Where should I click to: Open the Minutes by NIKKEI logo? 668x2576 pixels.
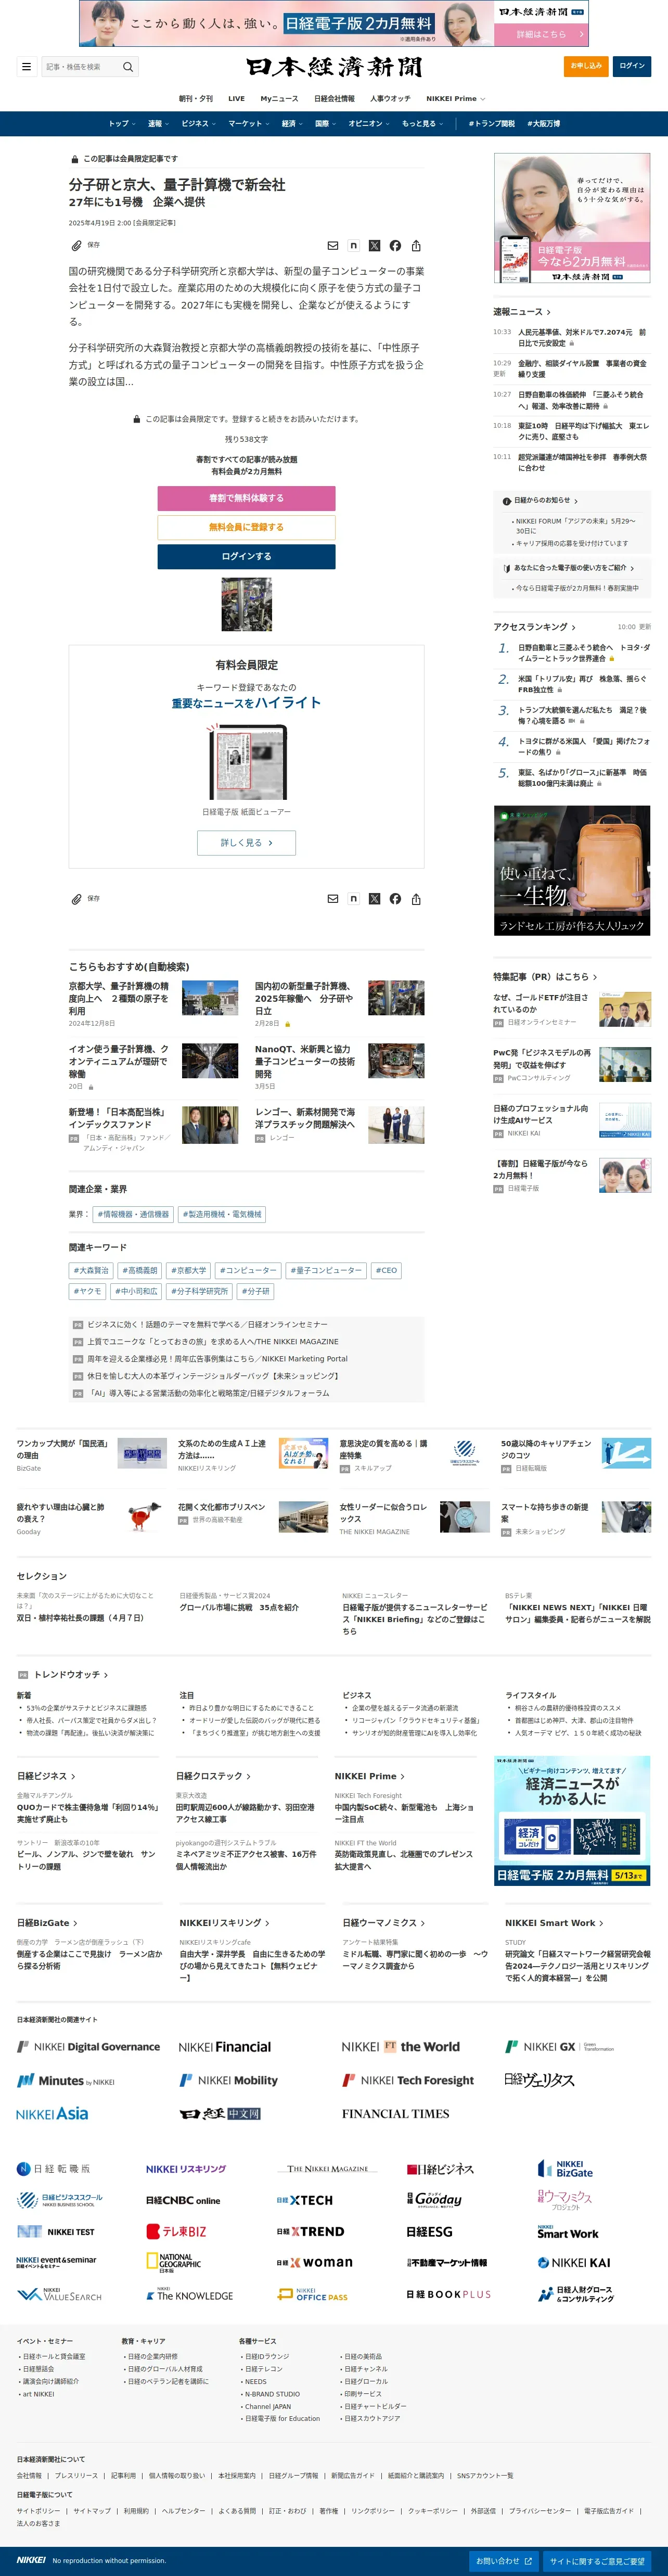click(x=66, y=2081)
